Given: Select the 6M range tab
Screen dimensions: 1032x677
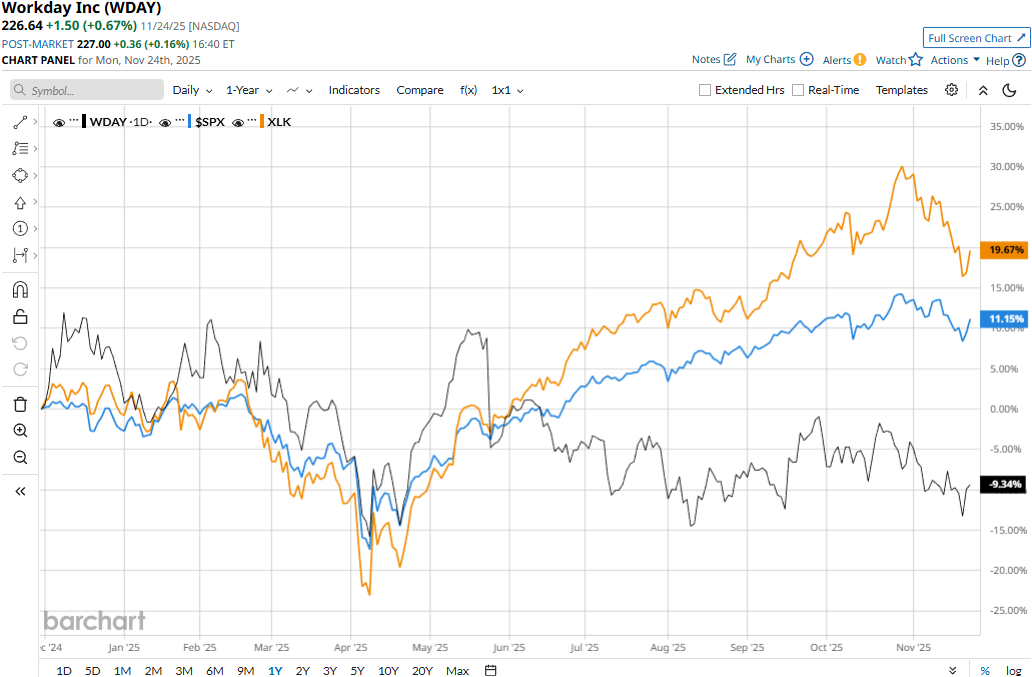Looking at the screenshot, I should coord(215,670).
